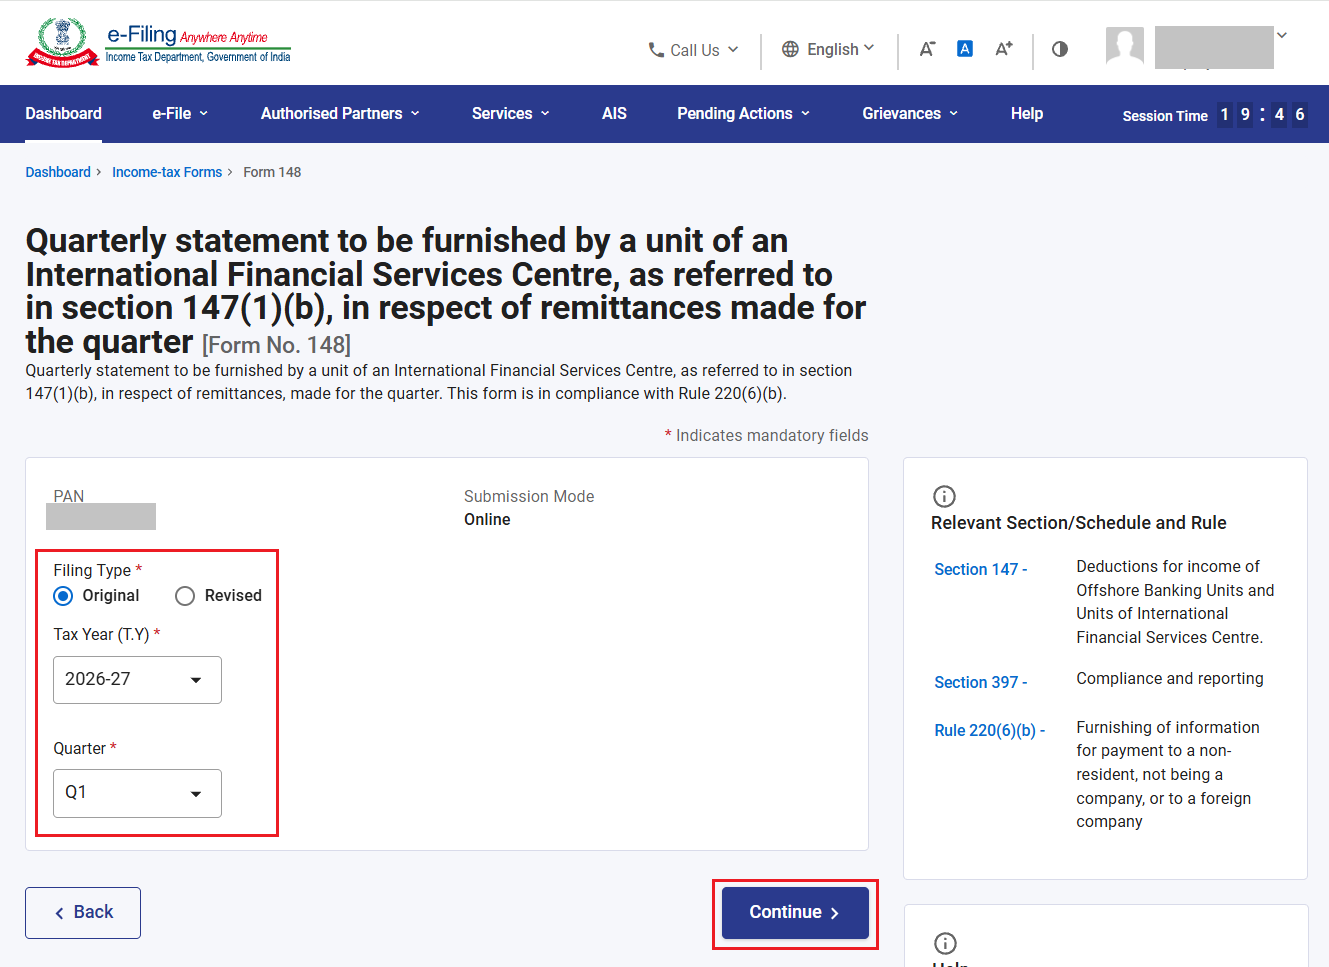Increase font size with A+ icon
The width and height of the screenshot is (1329, 967).
pos(1004,49)
